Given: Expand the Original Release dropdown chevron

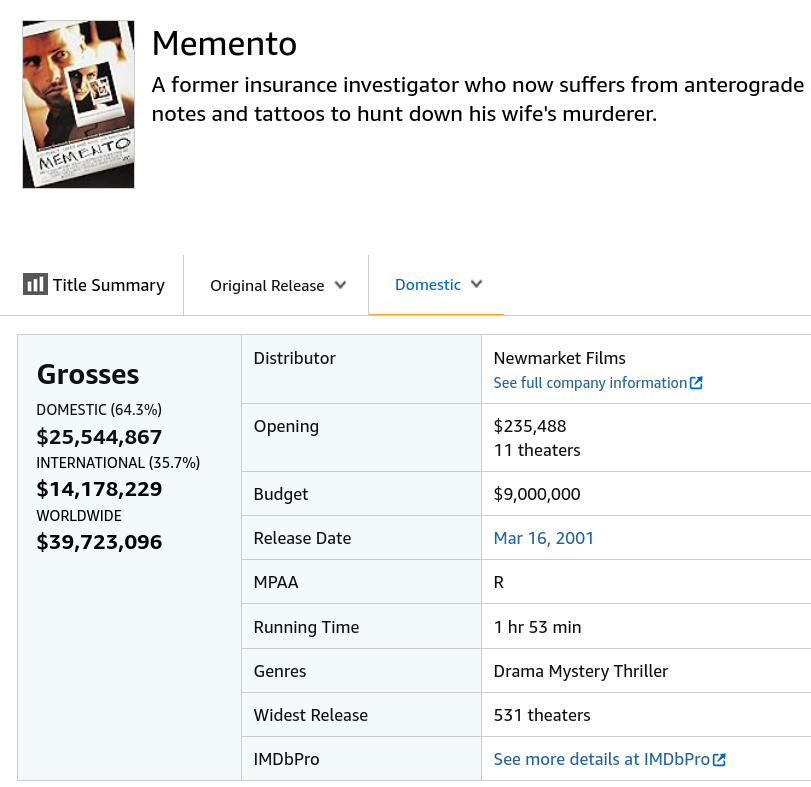Looking at the screenshot, I should pyautogui.click(x=340, y=285).
